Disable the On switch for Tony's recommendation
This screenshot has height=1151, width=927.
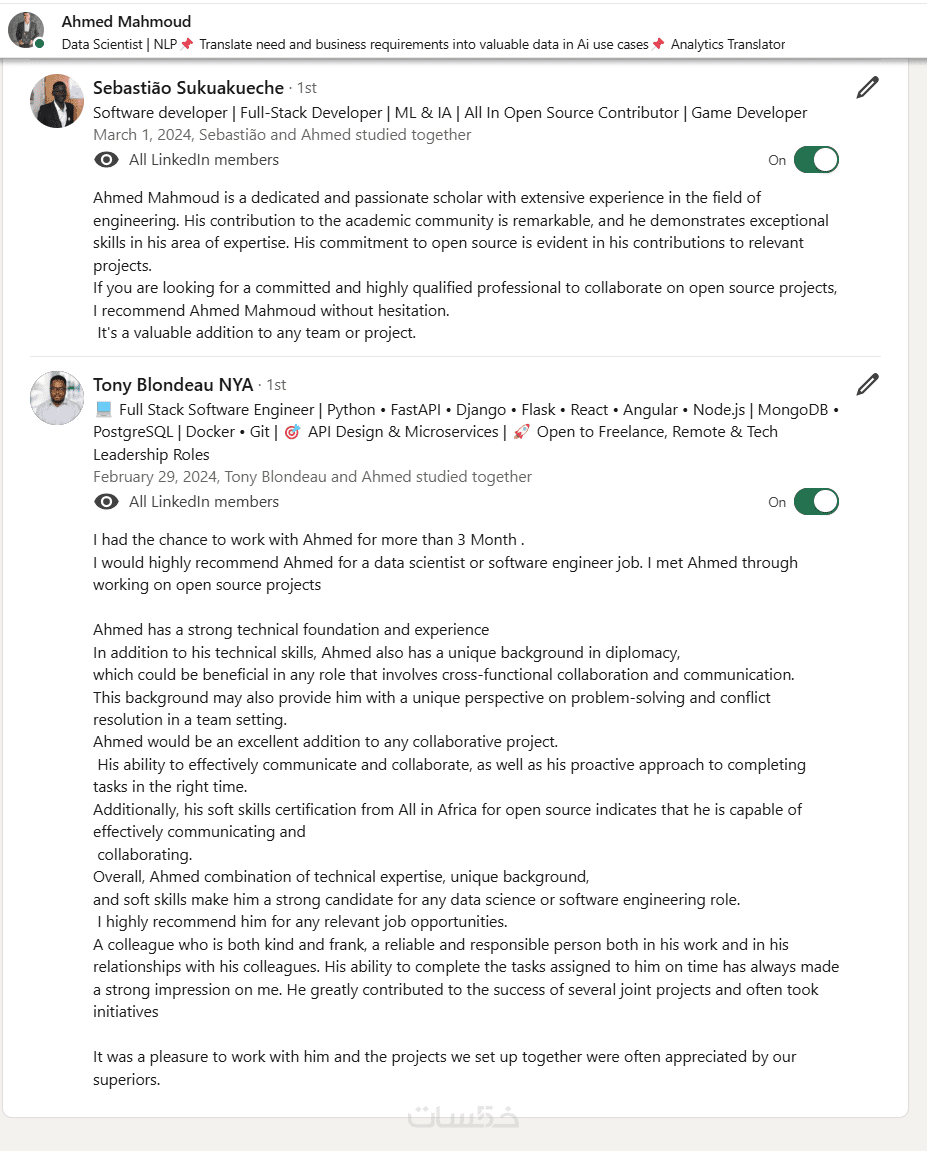[815, 502]
